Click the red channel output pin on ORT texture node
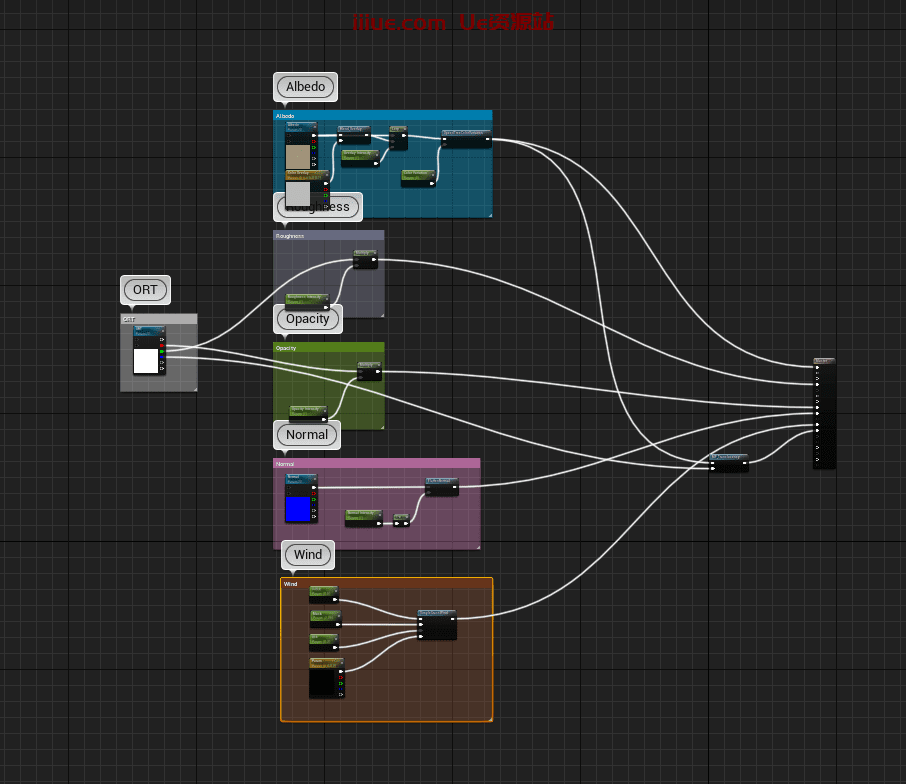The height and width of the screenshot is (784, 906). click(162, 345)
